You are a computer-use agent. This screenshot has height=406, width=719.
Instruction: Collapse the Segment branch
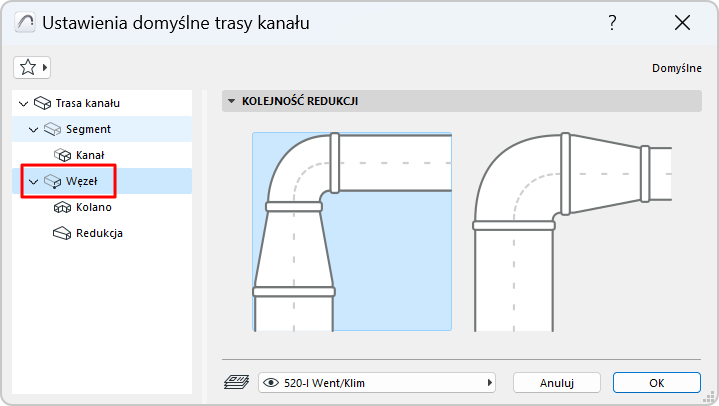34,129
